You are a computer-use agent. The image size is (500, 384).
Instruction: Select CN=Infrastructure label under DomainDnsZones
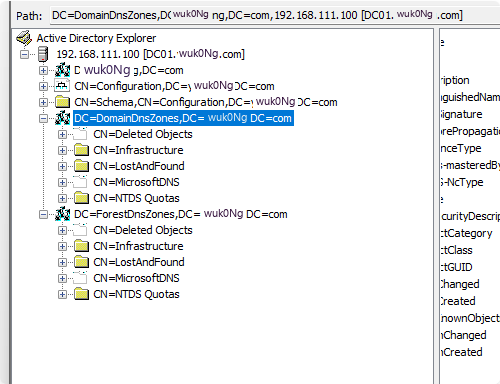tap(138, 150)
